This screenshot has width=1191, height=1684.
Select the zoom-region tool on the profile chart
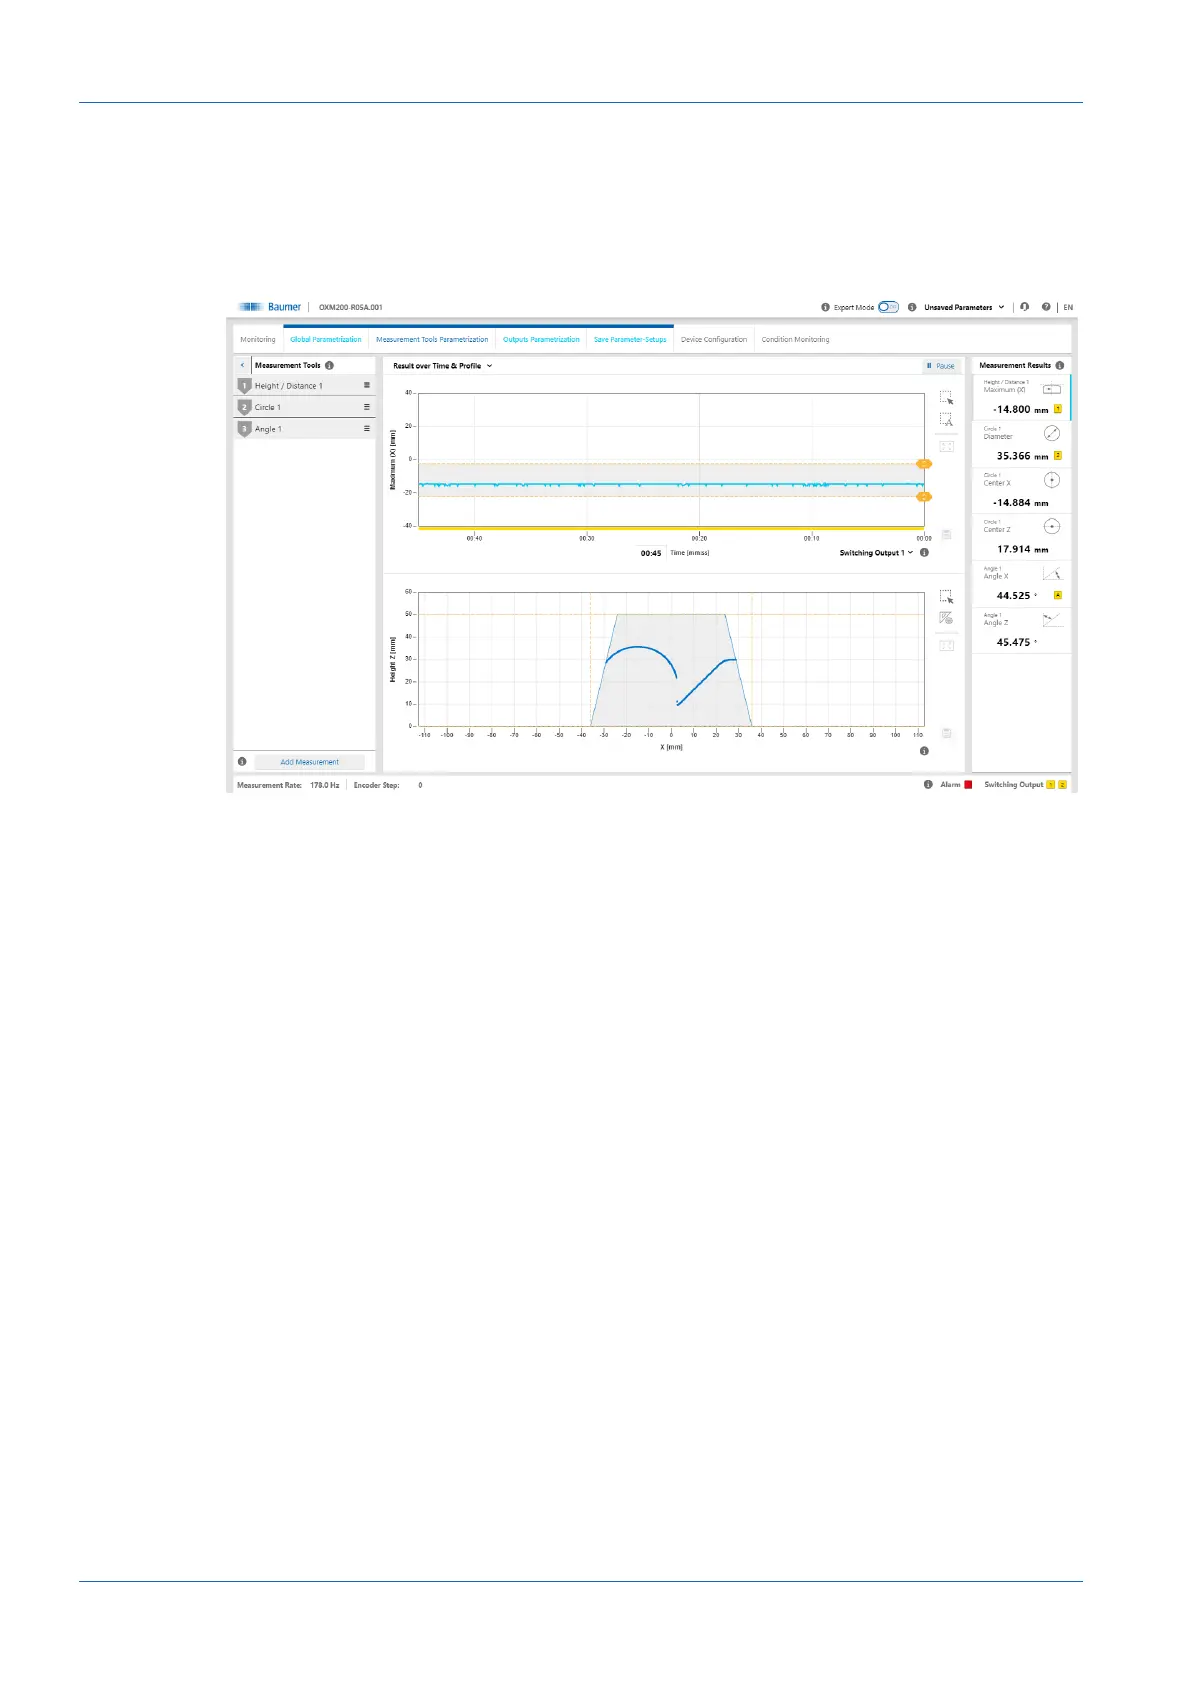(946, 597)
